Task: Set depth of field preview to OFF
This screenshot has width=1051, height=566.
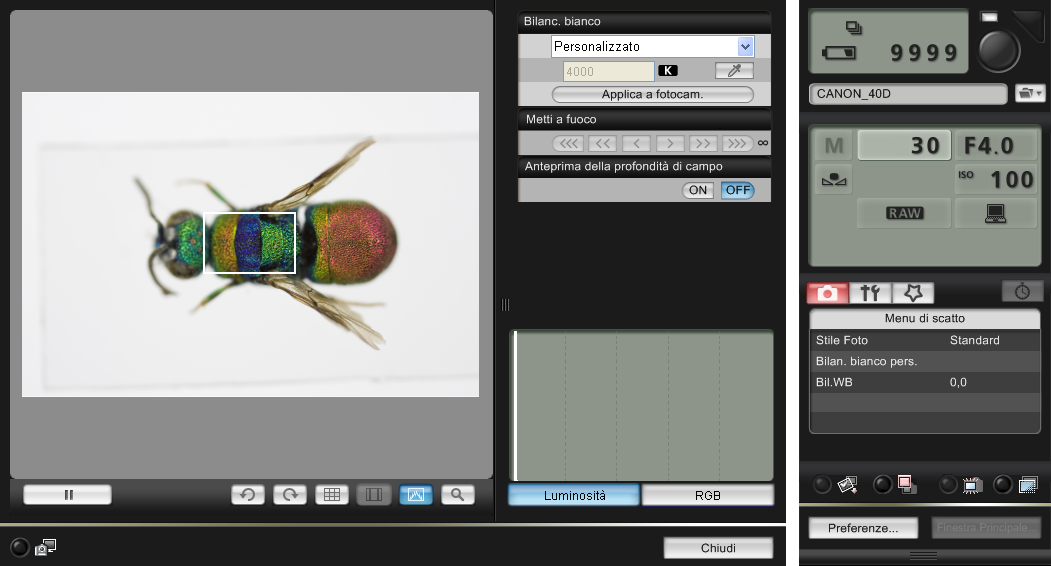Action: 737,190
